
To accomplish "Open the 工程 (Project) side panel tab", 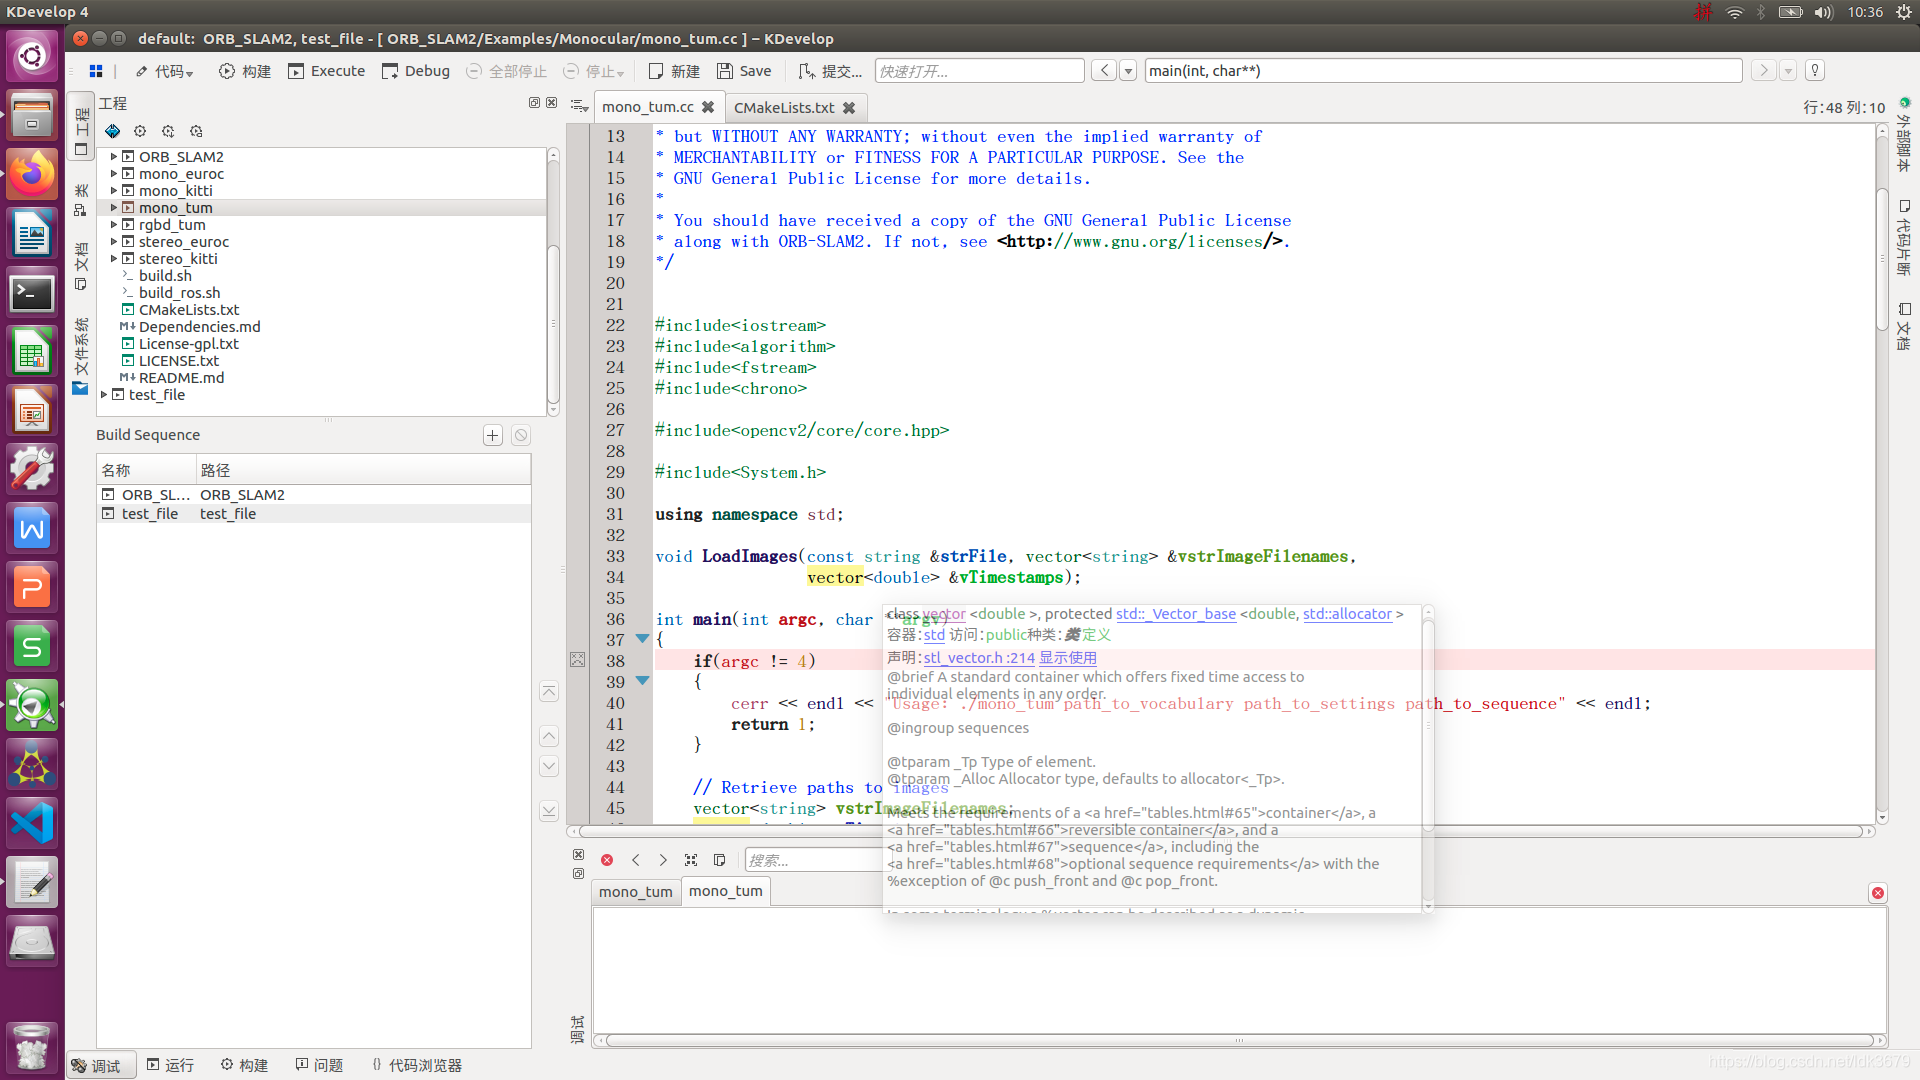I will click(81, 124).
